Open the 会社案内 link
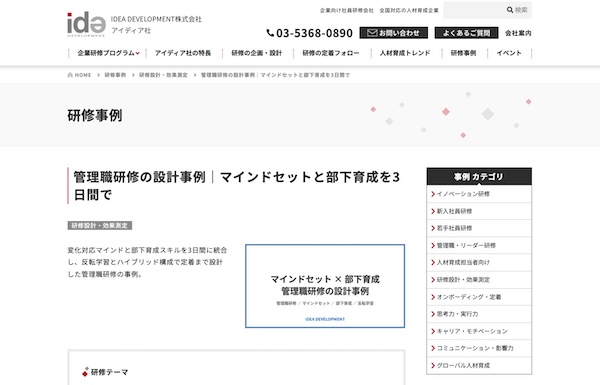The height and width of the screenshot is (385, 600). click(518, 33)
